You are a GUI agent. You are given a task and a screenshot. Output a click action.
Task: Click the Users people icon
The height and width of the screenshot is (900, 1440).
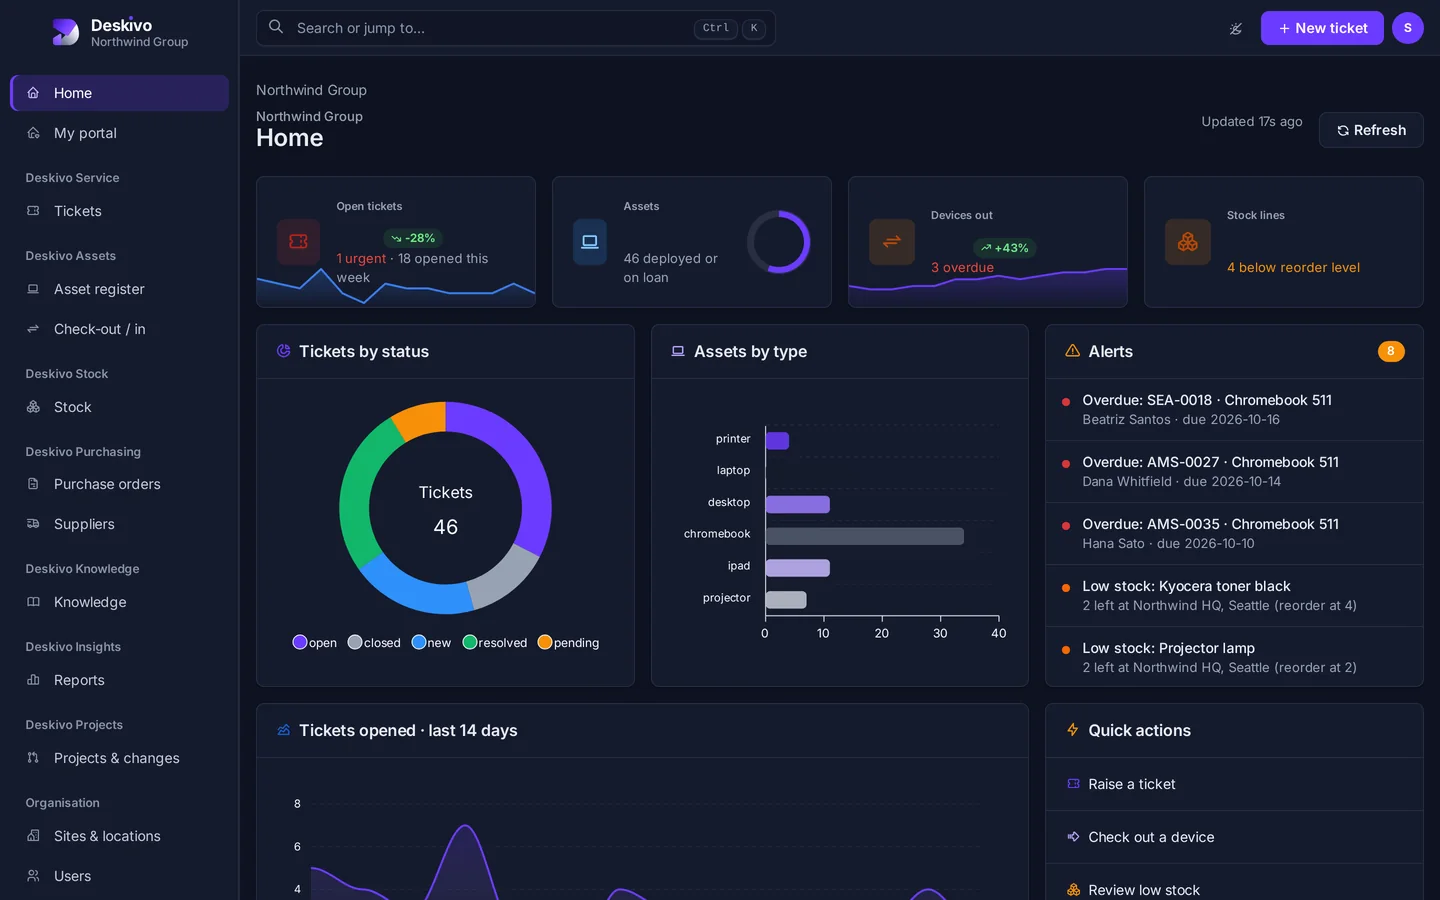click(33, 876)
